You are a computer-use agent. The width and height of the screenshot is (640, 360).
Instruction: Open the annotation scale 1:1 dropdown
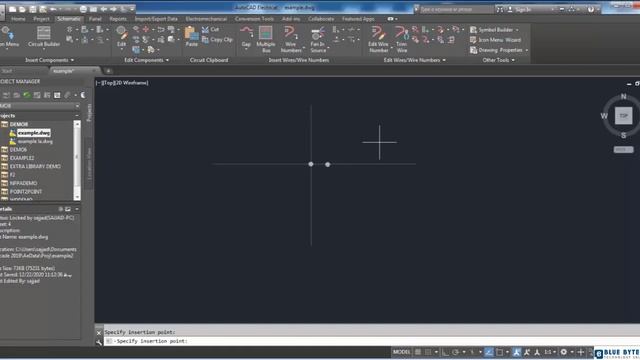pyautogui.click(x=550, y=352)
